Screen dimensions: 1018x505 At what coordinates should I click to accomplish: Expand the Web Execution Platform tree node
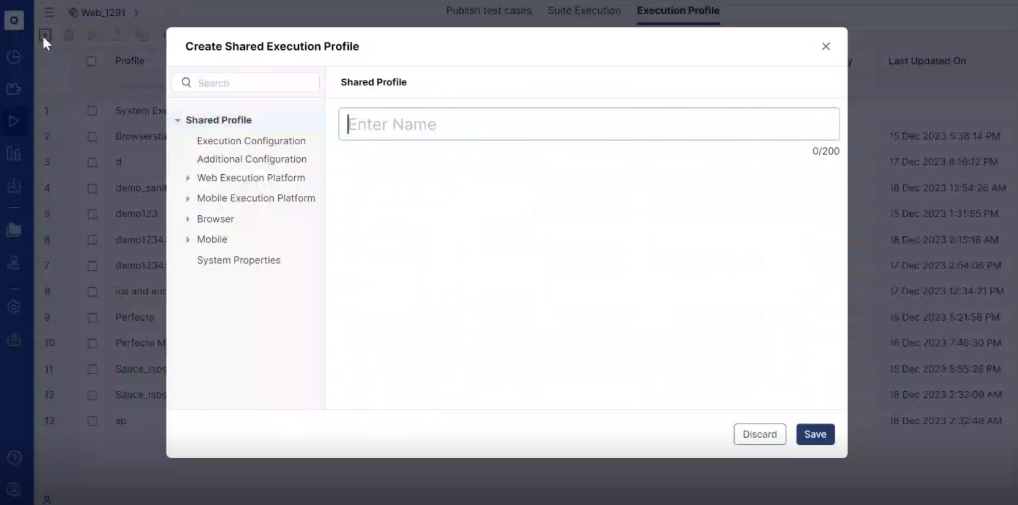(x=188, y=178)
